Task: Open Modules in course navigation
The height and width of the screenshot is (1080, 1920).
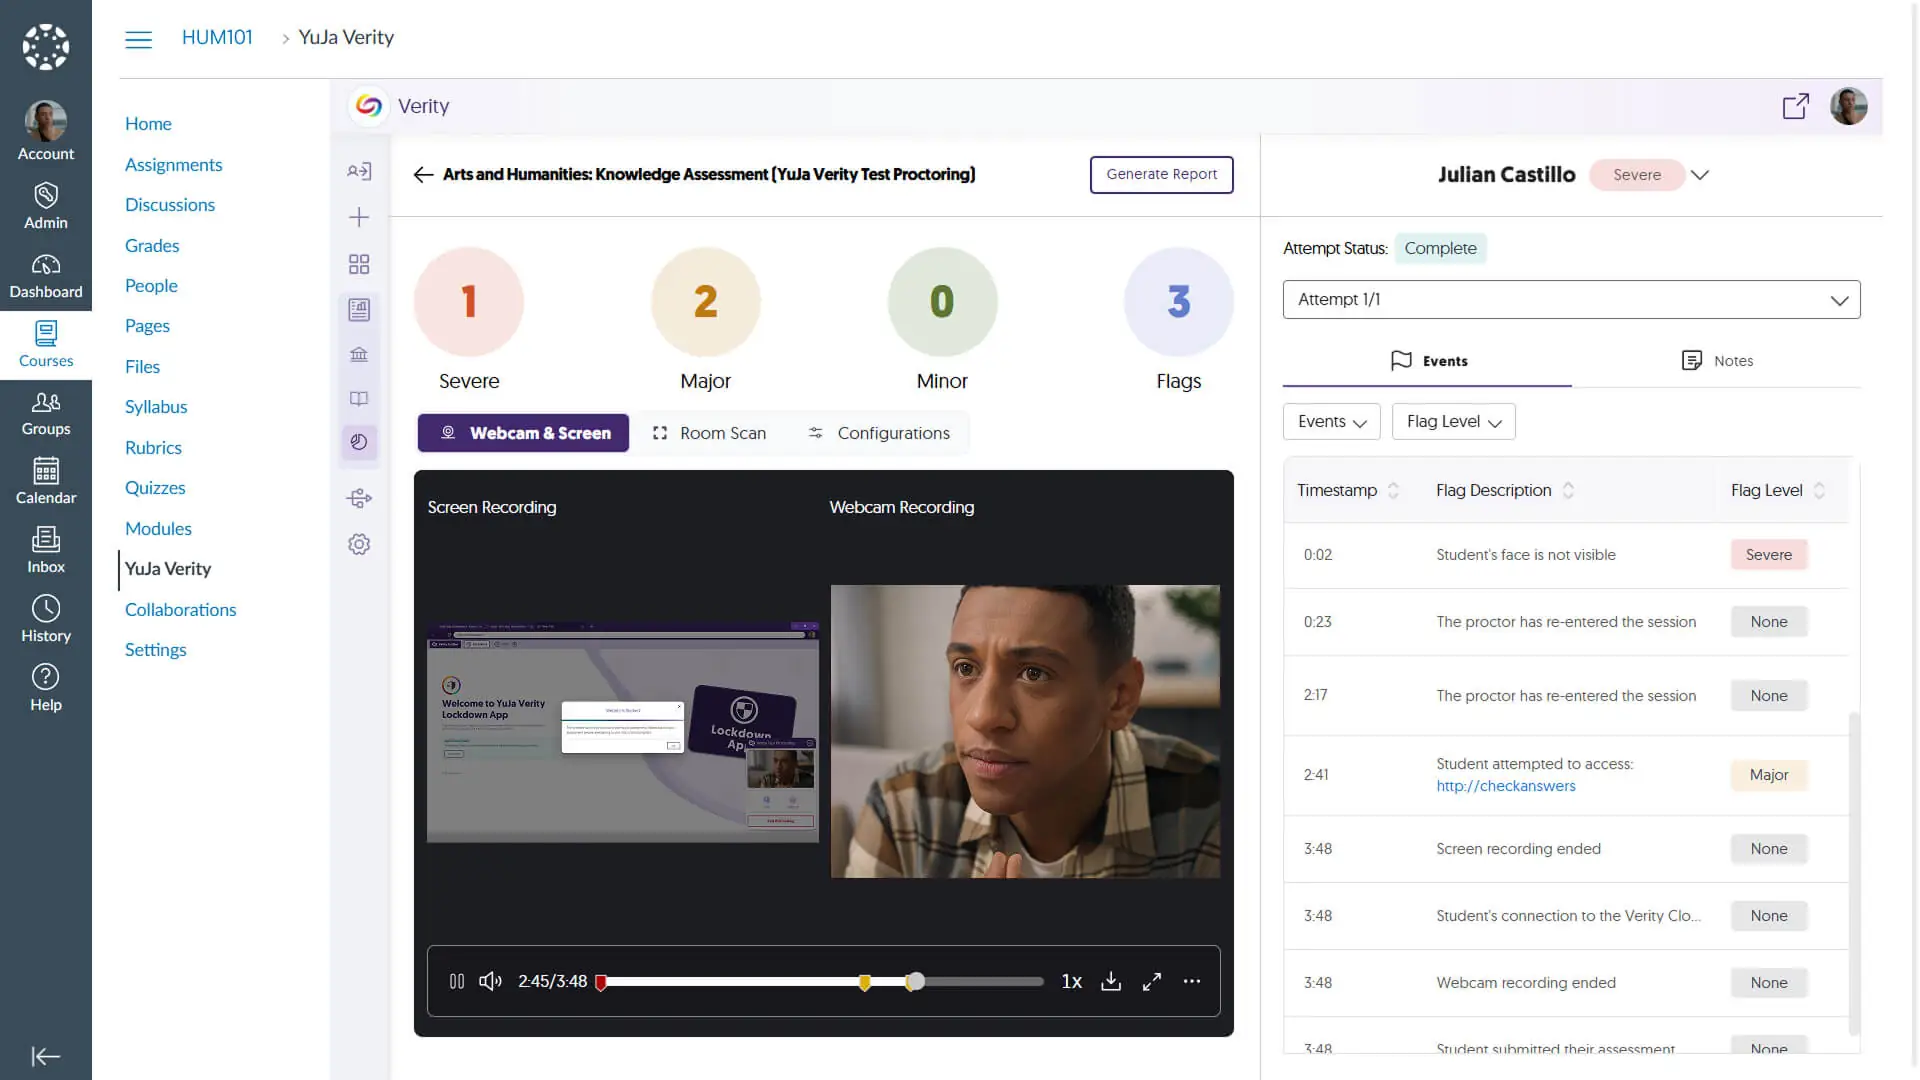Action: (x=158, y=529)
